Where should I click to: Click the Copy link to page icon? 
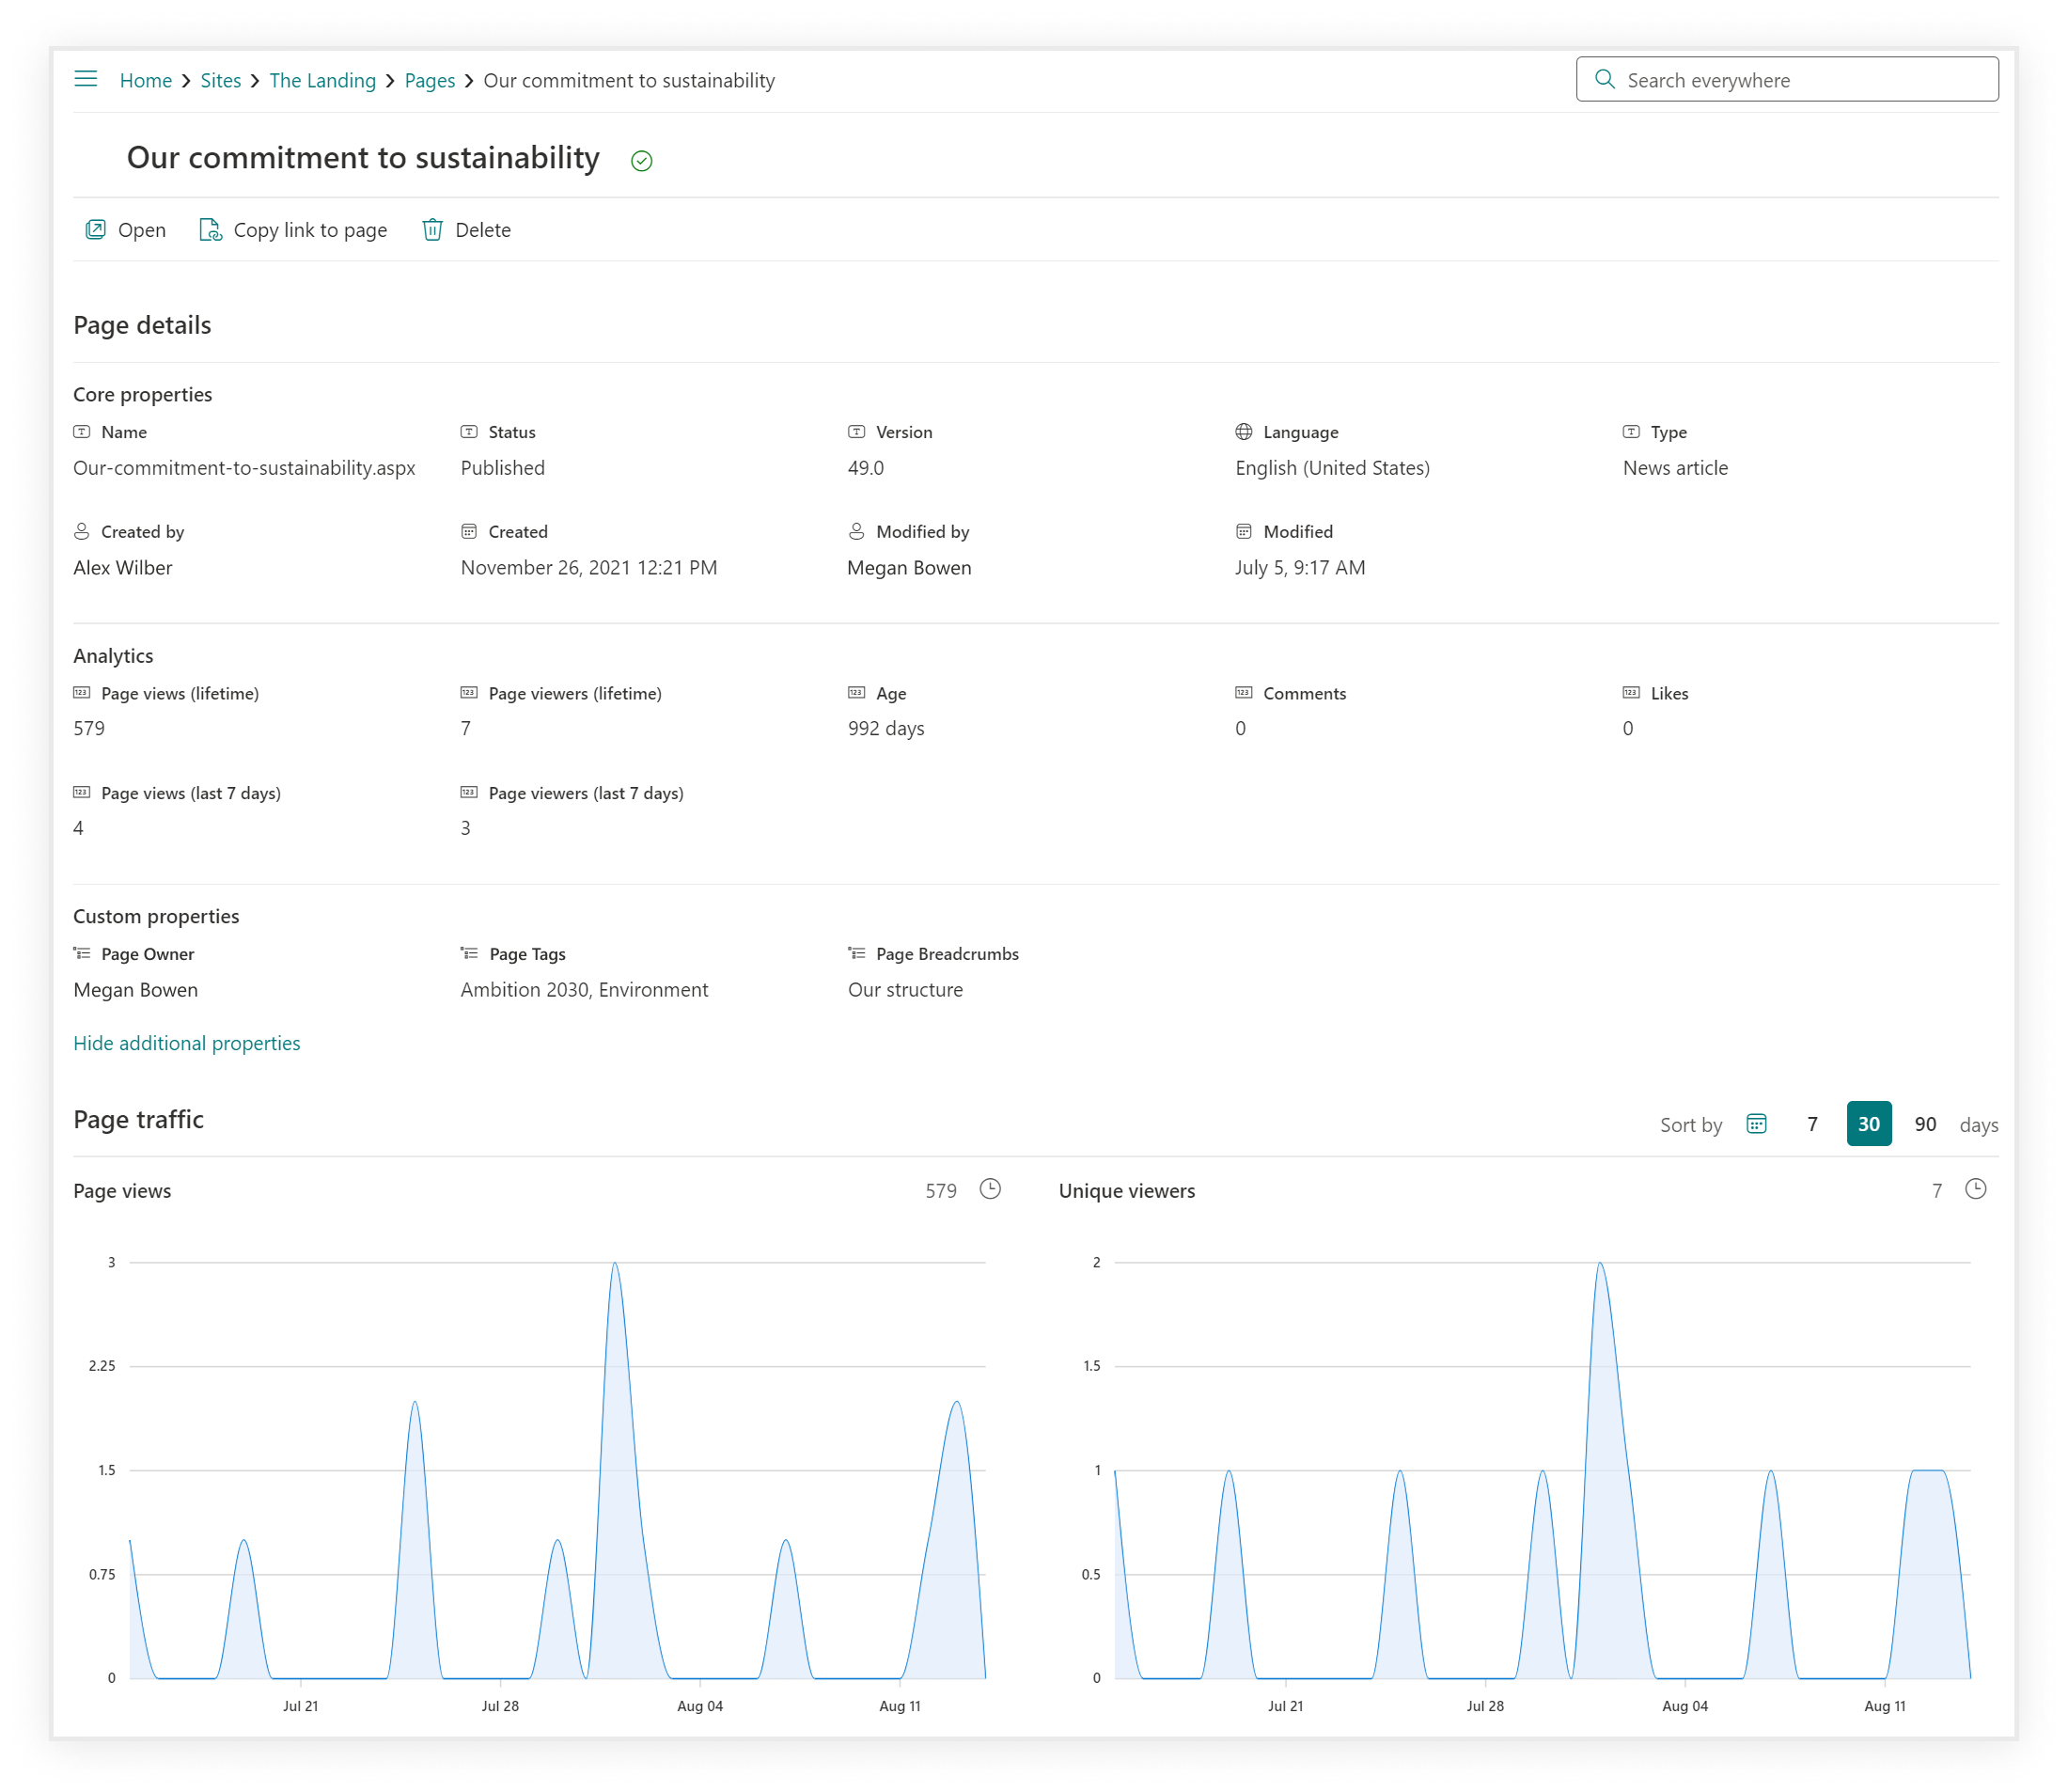211,228
